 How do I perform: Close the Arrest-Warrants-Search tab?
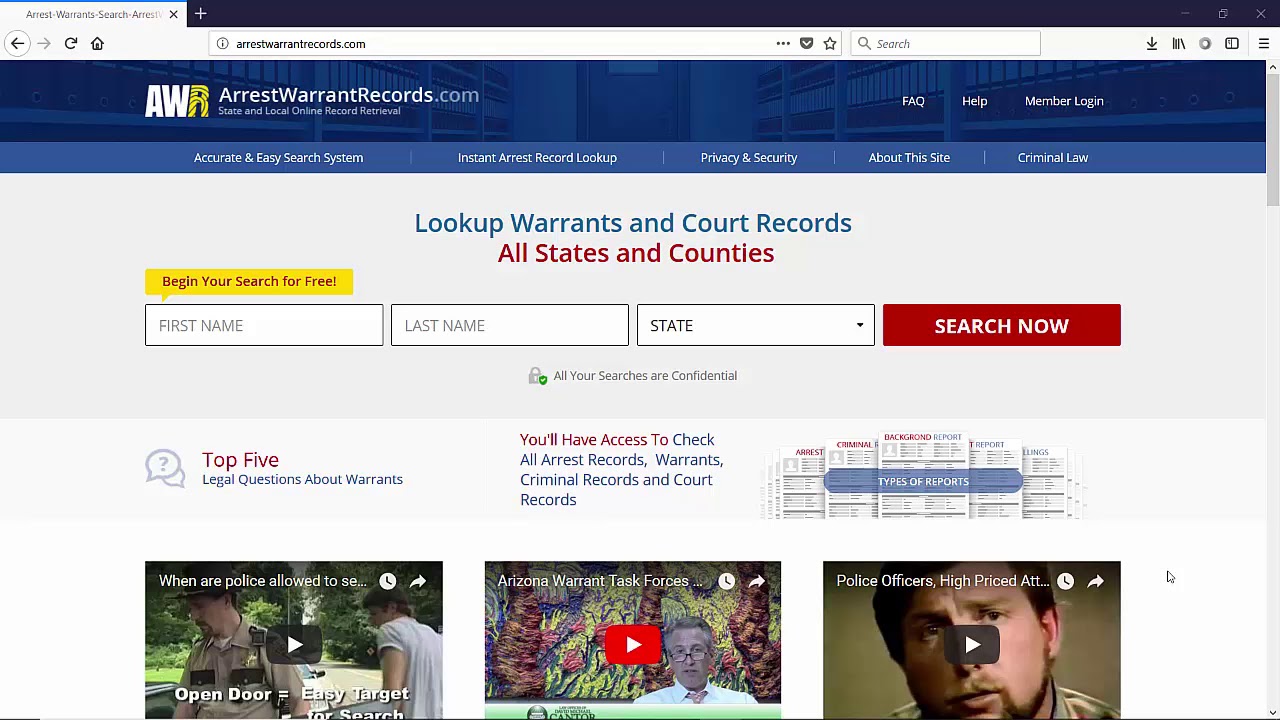(173, 14)
